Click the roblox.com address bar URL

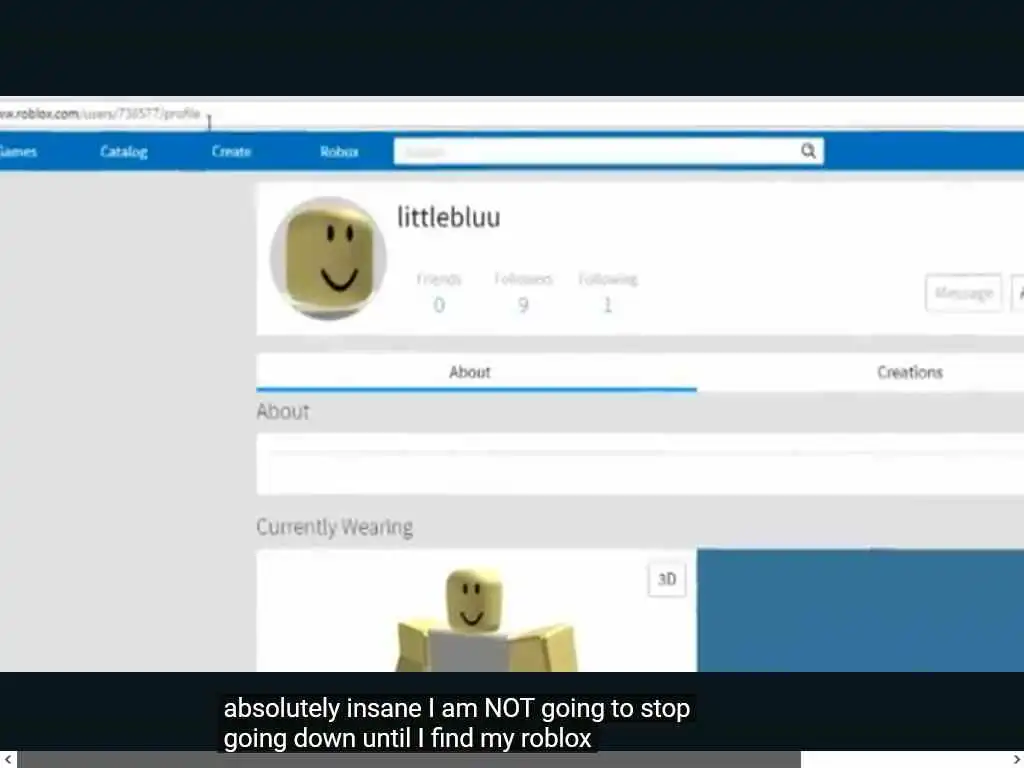pyautogui.click(x=100, y=114)
